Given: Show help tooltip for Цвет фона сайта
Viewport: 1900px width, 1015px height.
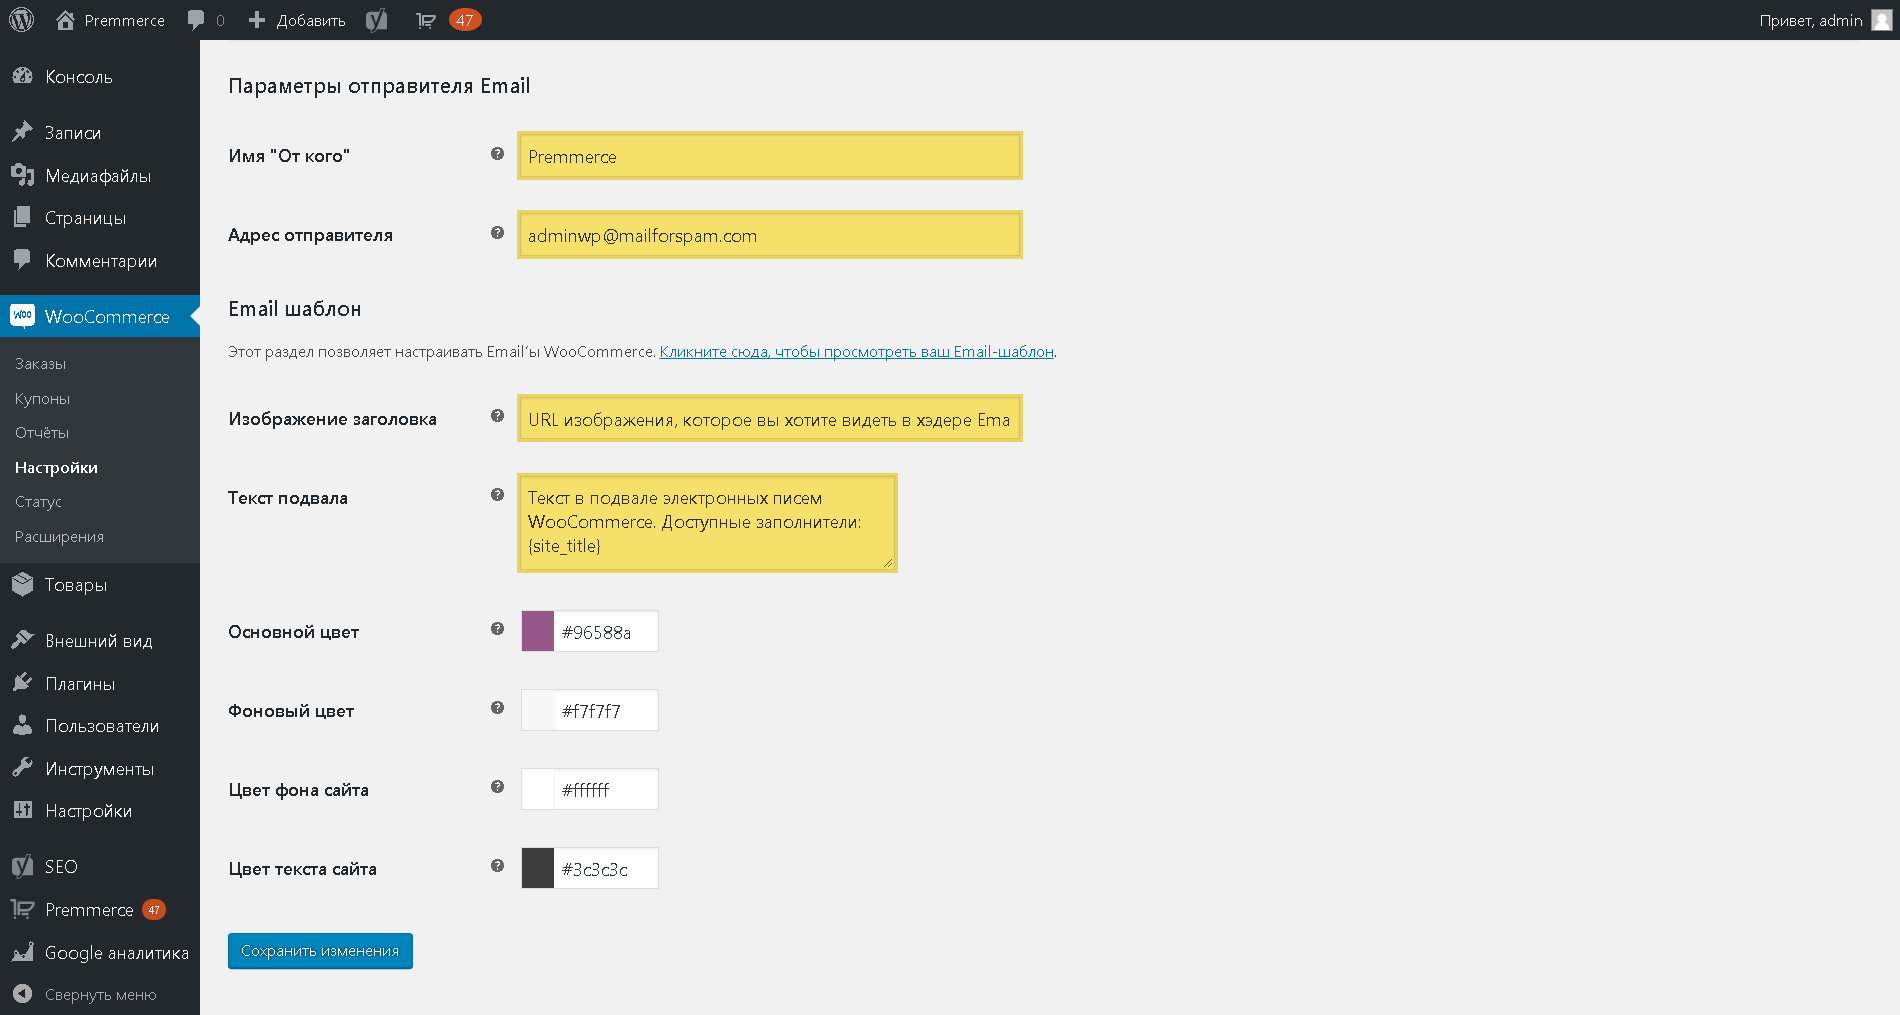Looking at the screenshot, I should 497,787.
